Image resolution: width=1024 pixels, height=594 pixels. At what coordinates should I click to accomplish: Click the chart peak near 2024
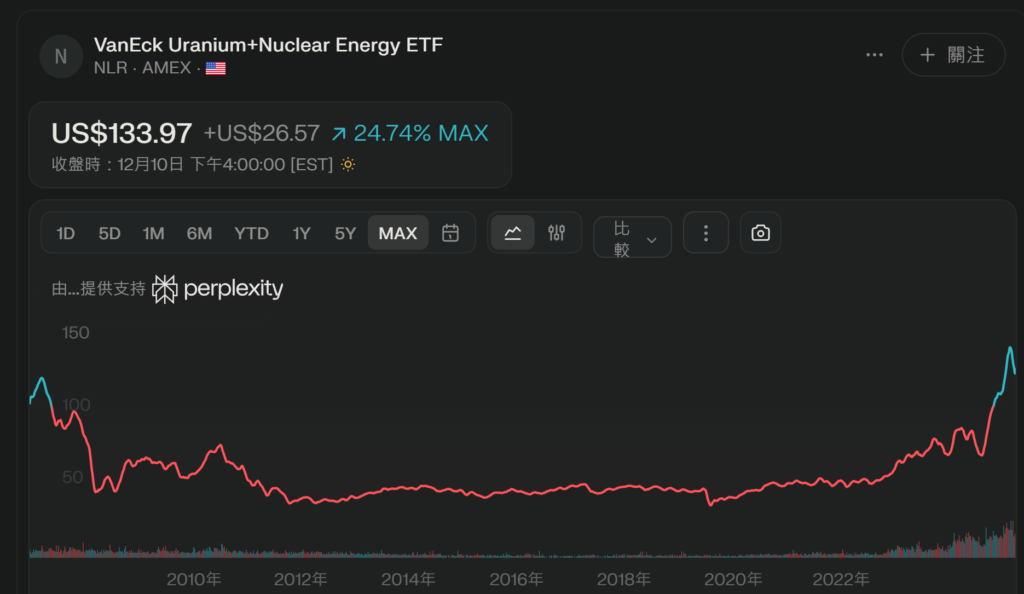point(1010,348)
